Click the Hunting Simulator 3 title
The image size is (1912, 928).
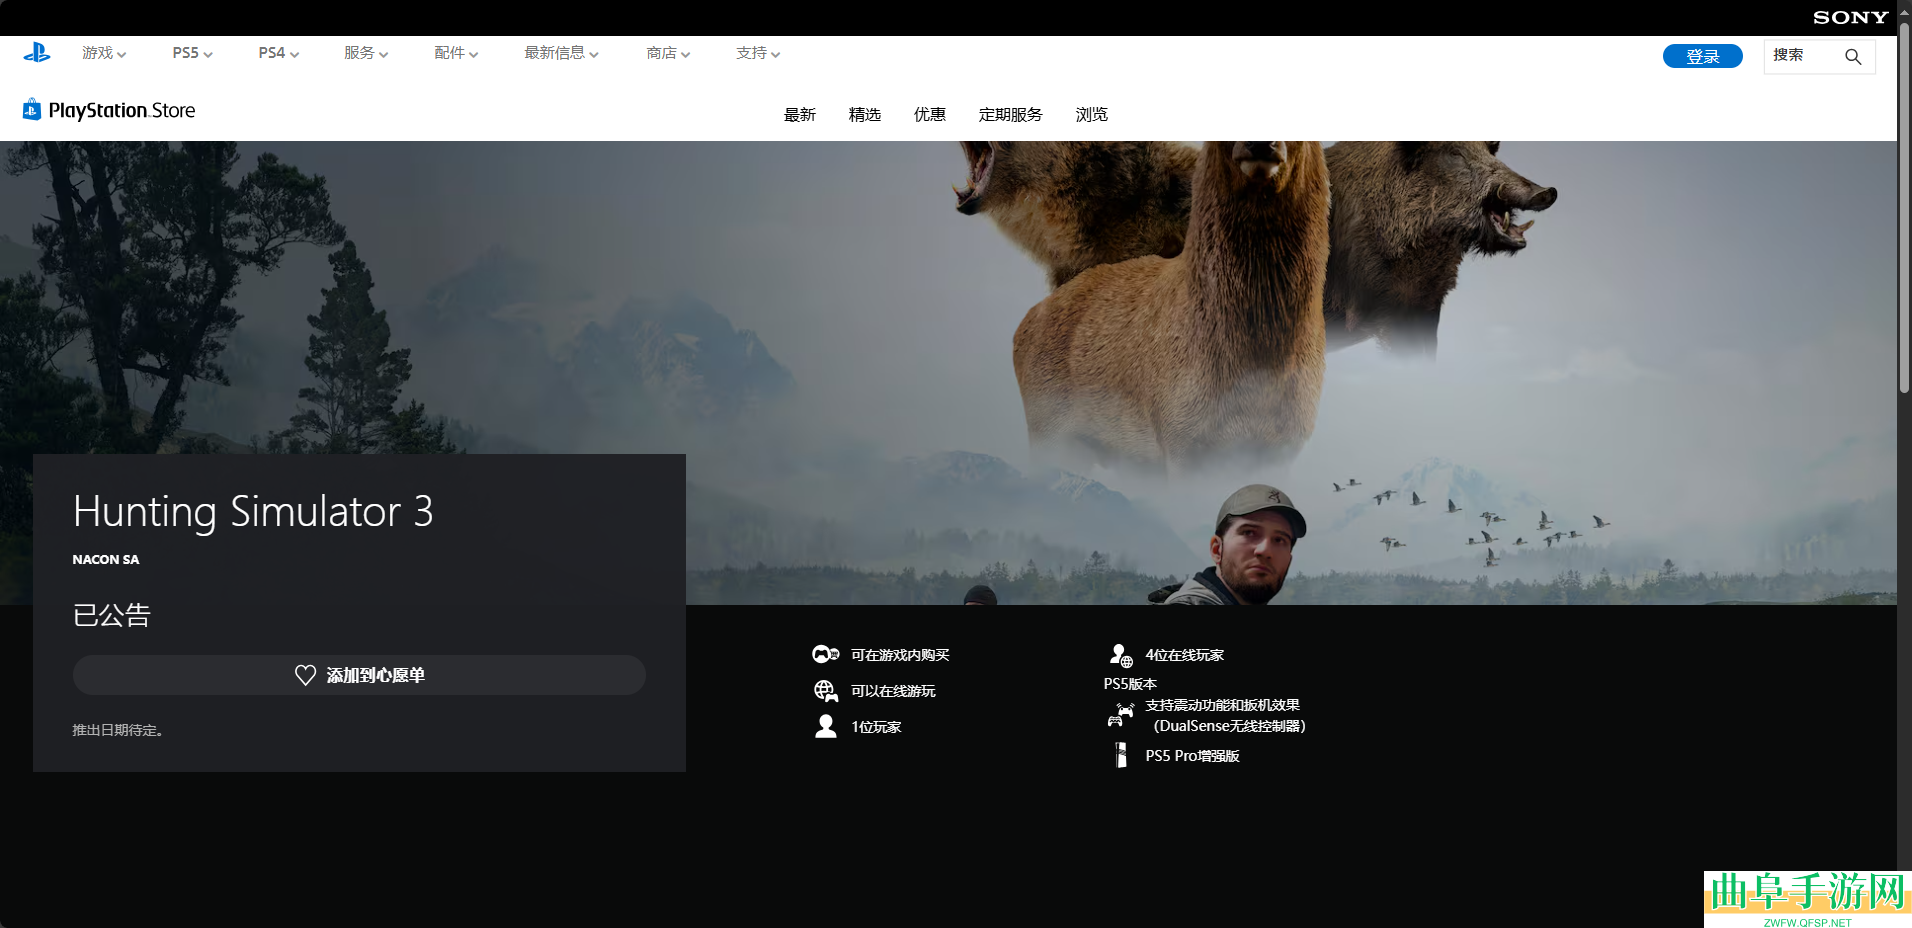tap(253, 511)
